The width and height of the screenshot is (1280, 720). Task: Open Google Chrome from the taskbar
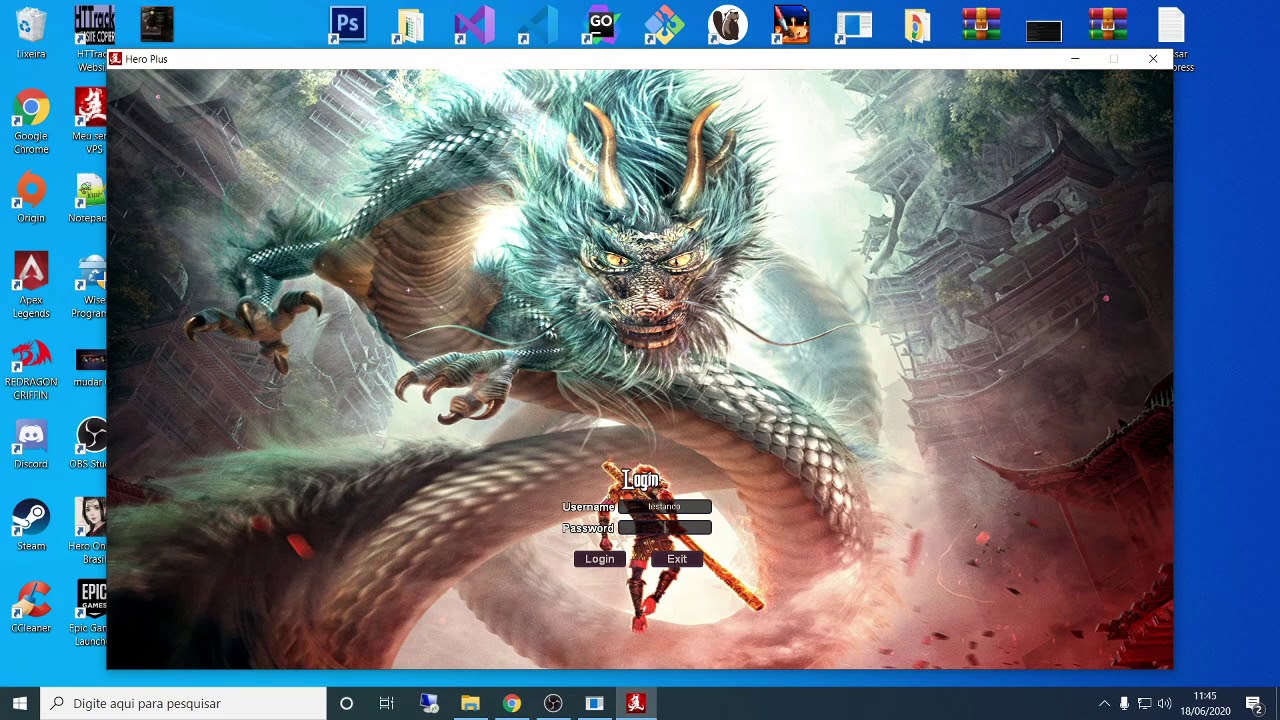point(511,703)
